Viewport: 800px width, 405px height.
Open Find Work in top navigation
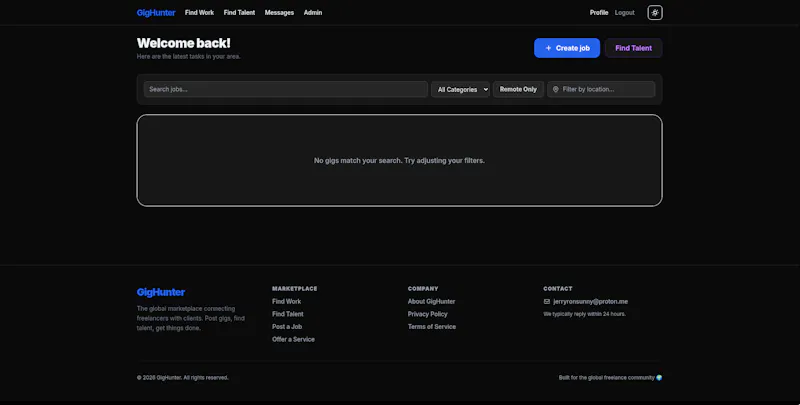199,13
